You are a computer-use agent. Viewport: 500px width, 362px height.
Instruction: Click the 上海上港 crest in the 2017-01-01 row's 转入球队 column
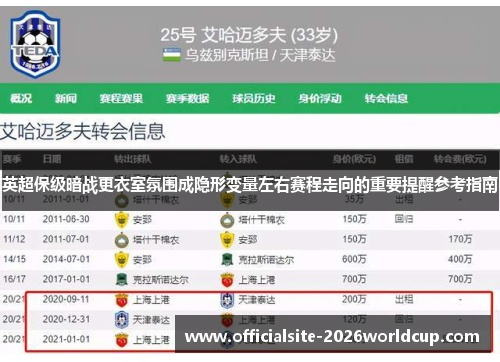tap(227, 280)
